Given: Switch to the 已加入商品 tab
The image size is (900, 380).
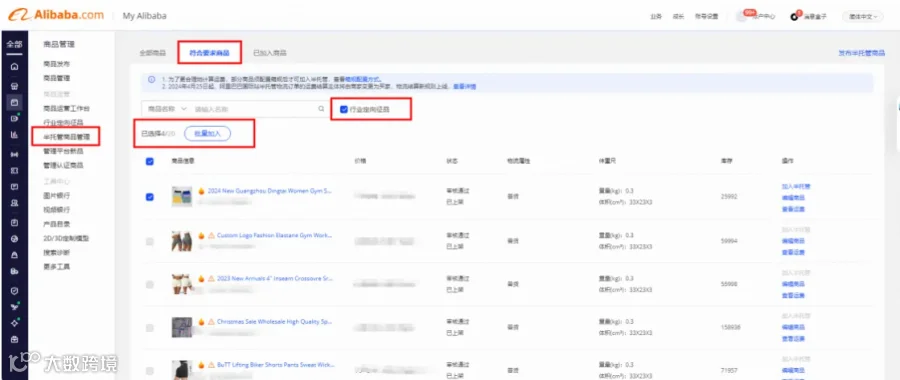Looking at the screenshot, I should [x=270, y=53].
